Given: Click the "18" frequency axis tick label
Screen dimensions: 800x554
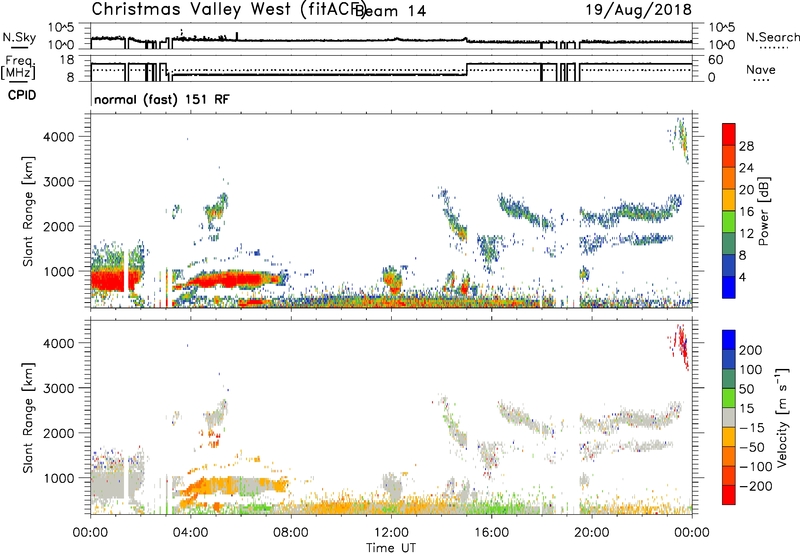Looking at the screenshot, I should [x=67, y=60].
